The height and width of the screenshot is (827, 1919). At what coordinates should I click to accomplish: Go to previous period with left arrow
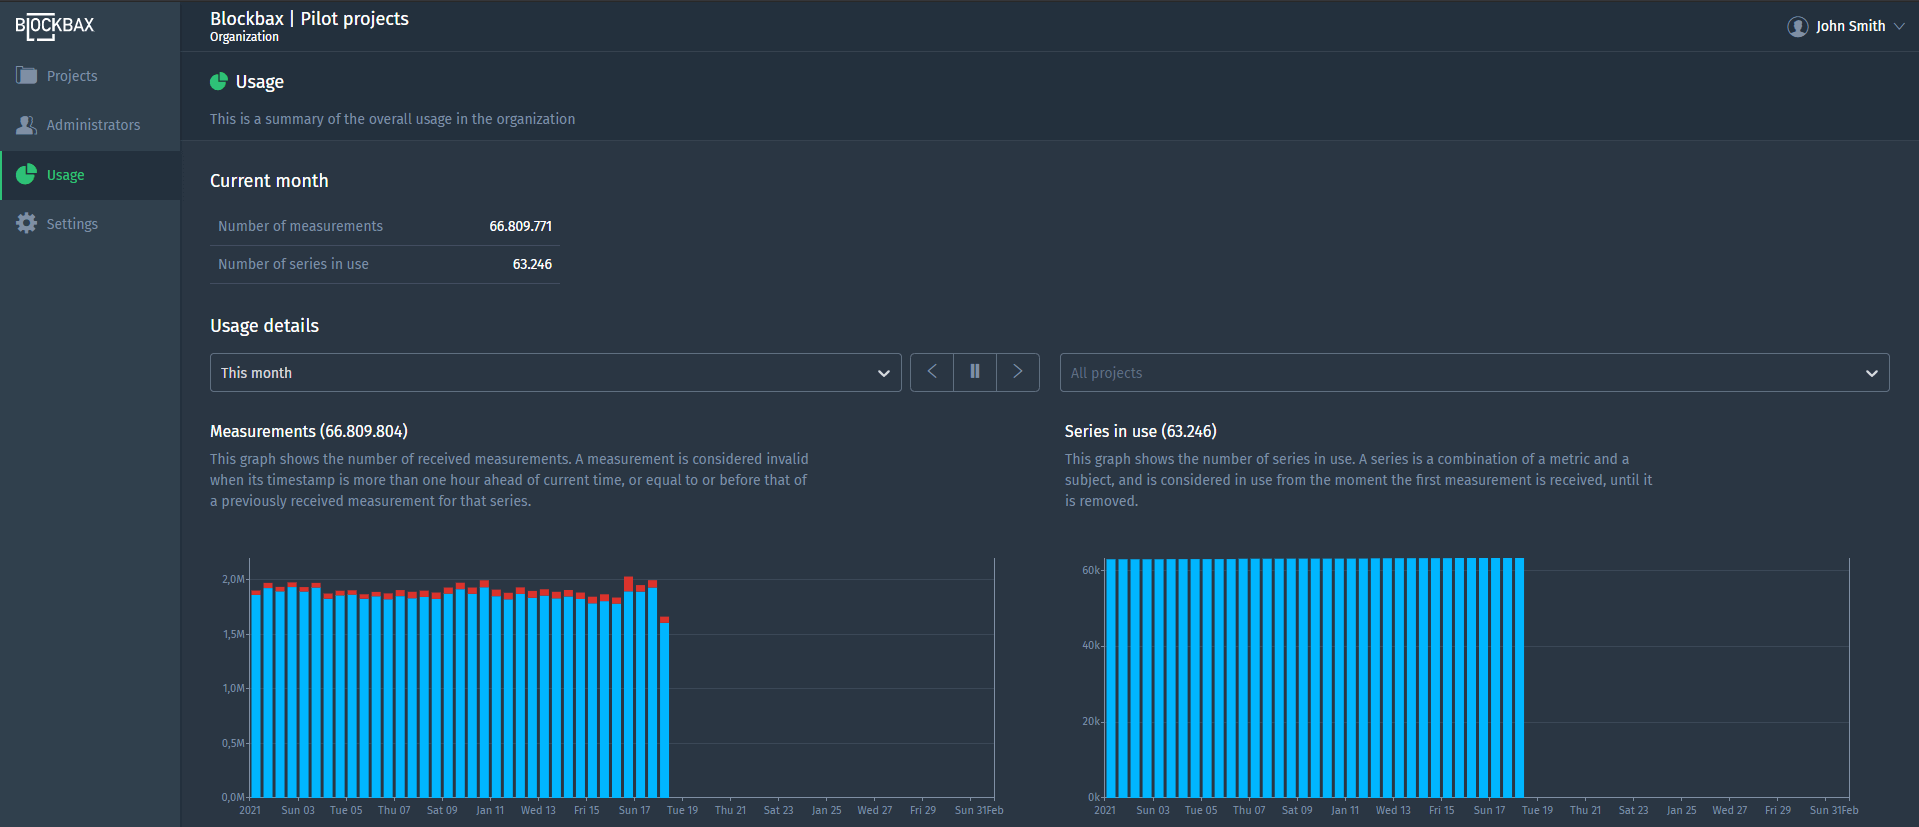pos(931,372)
